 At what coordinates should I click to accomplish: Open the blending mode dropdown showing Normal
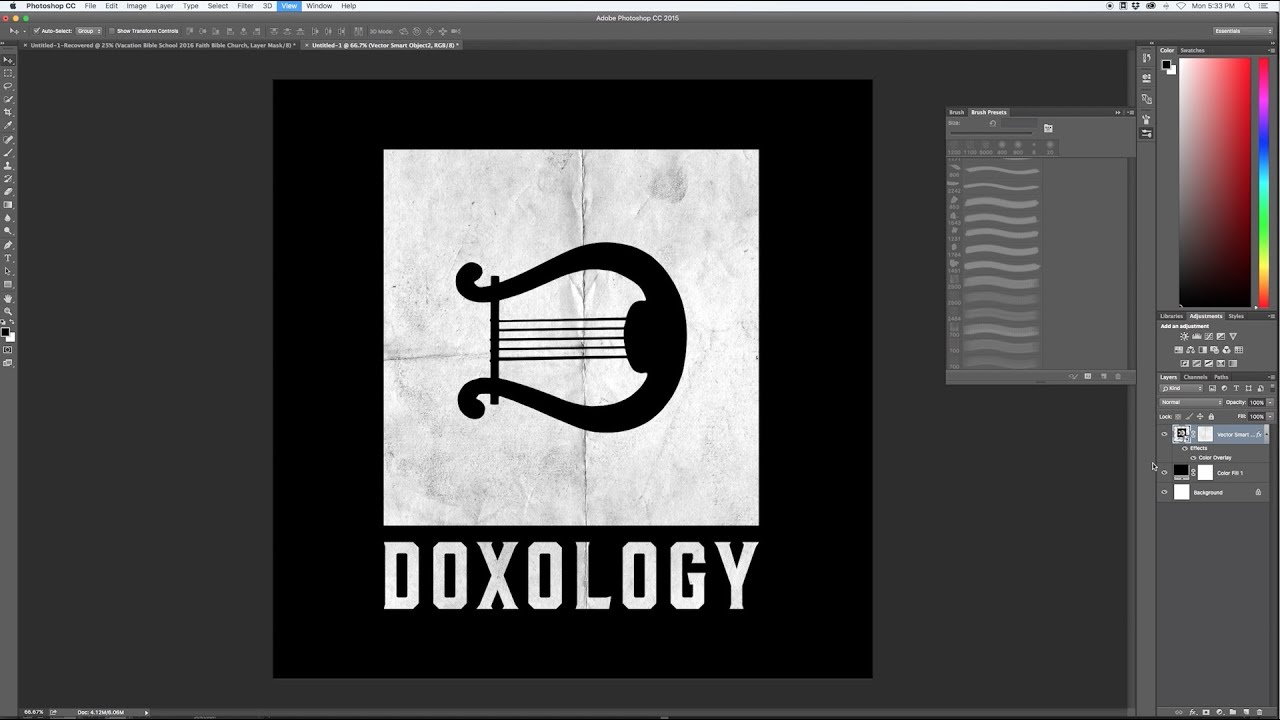pyautogui.click(x=1190, y=402)
